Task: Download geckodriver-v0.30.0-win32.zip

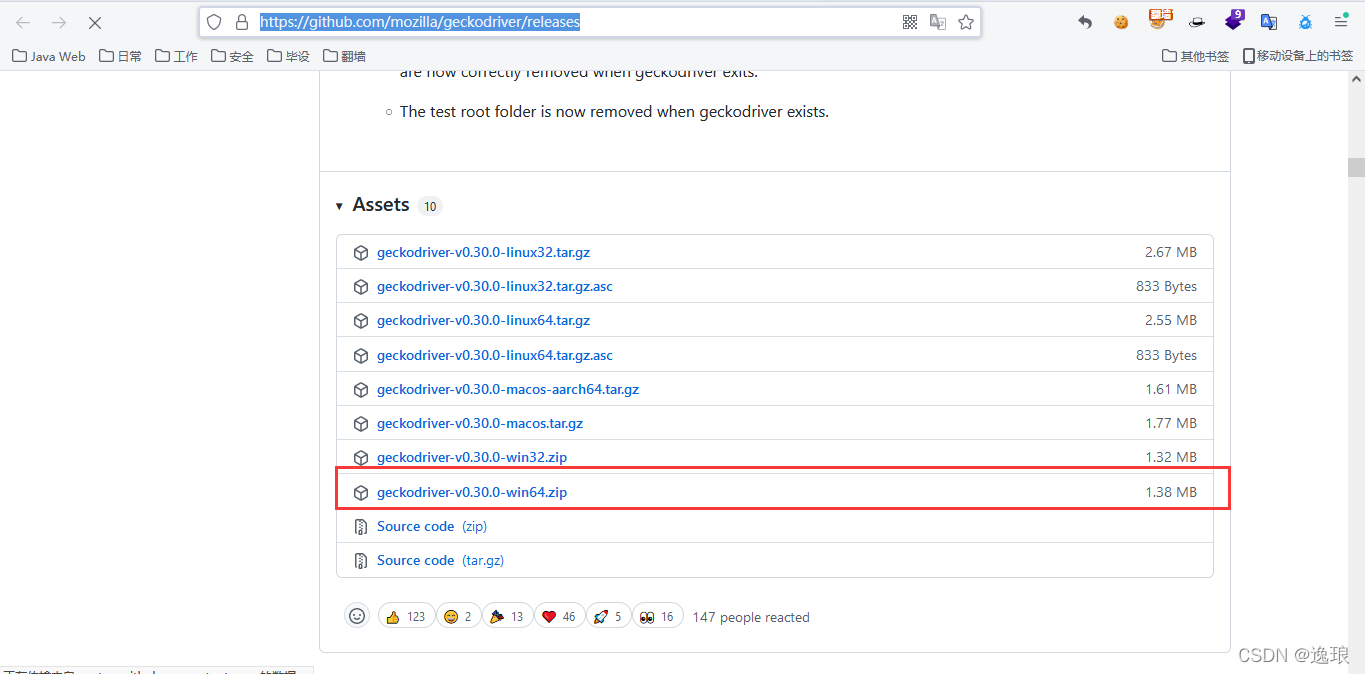Action: point(472,458)
